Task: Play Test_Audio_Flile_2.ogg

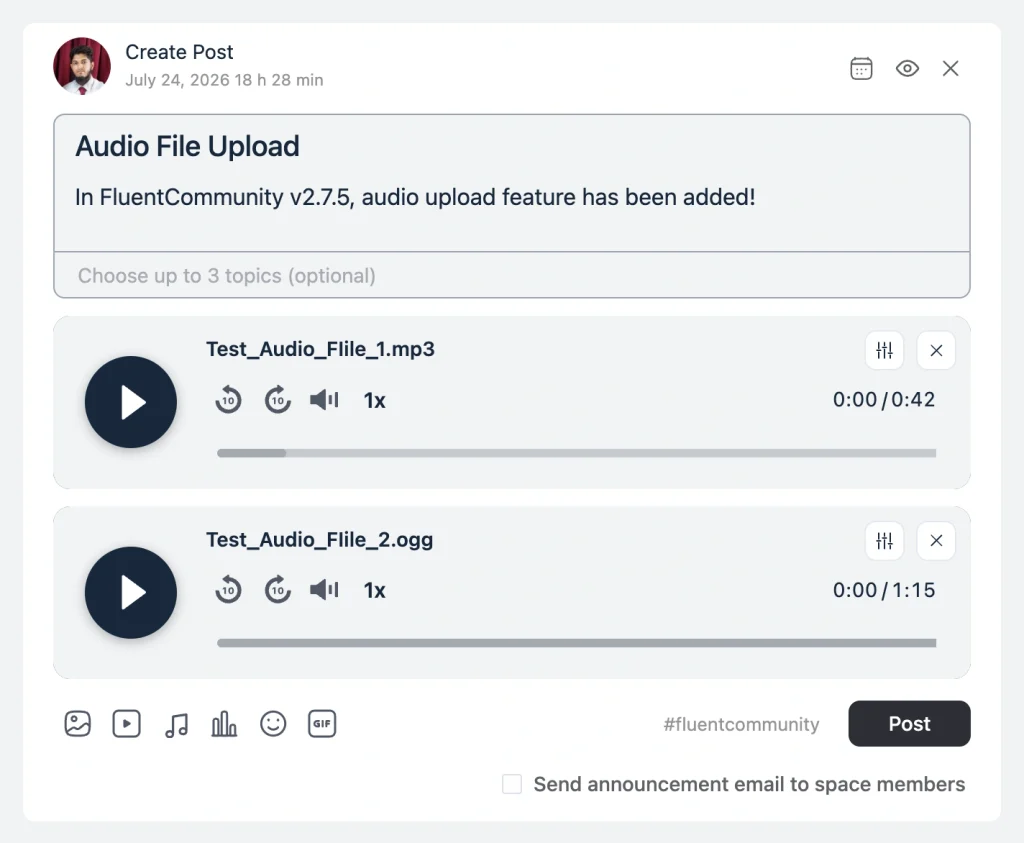Action: (131, 592)
